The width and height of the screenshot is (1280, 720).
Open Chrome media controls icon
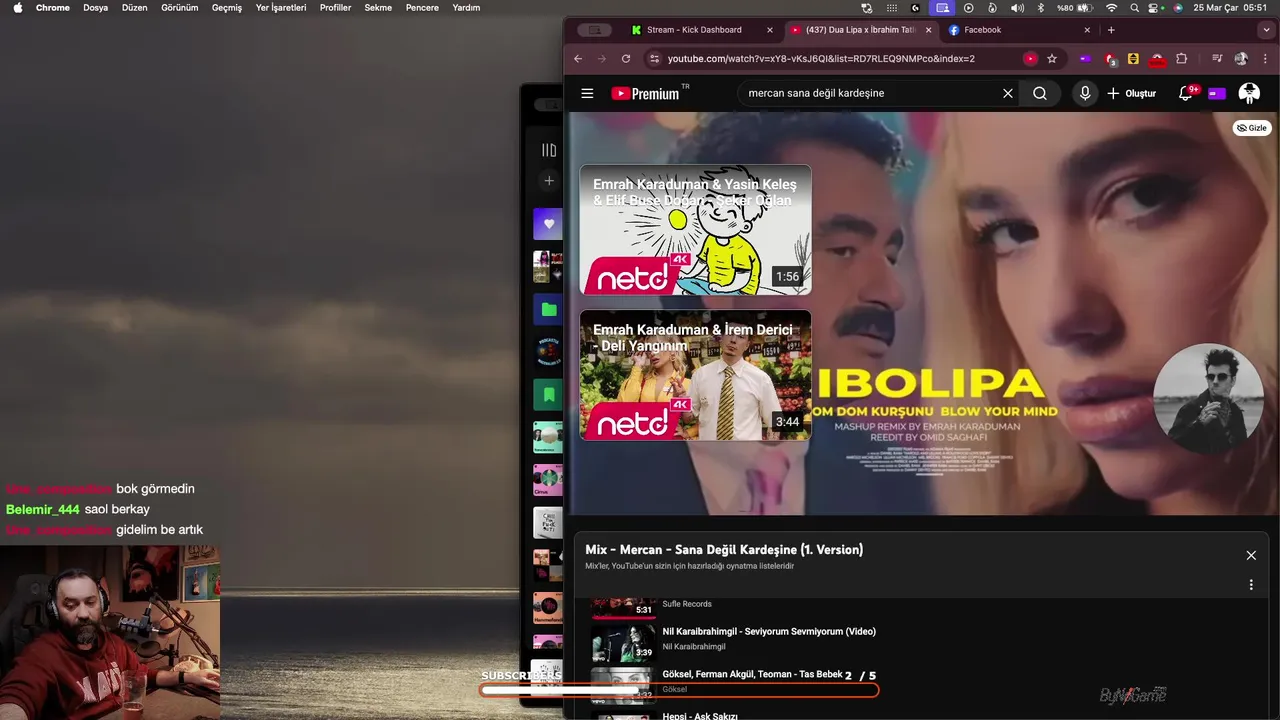pyautogui.click(x=1217, y=59)
